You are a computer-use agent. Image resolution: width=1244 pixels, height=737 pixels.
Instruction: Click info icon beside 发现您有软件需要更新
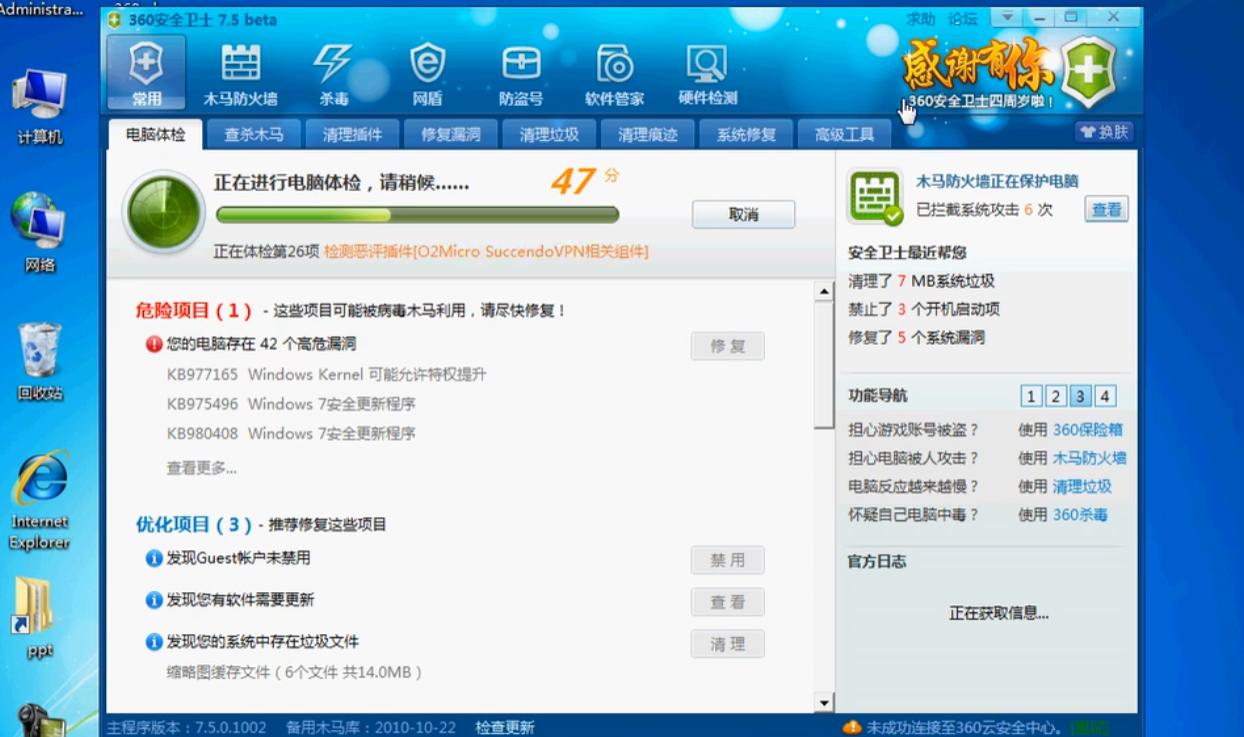tap(154, 600)
